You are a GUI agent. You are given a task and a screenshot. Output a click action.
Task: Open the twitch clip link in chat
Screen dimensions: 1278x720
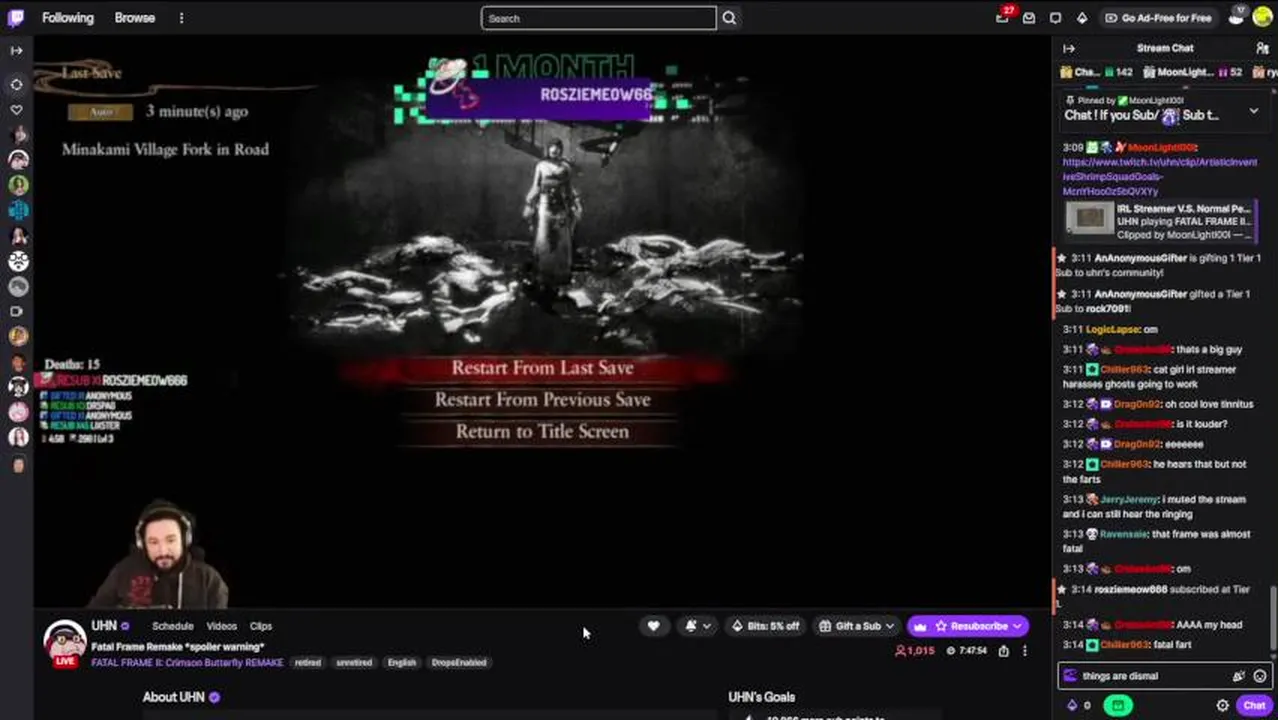(1160, 176)
